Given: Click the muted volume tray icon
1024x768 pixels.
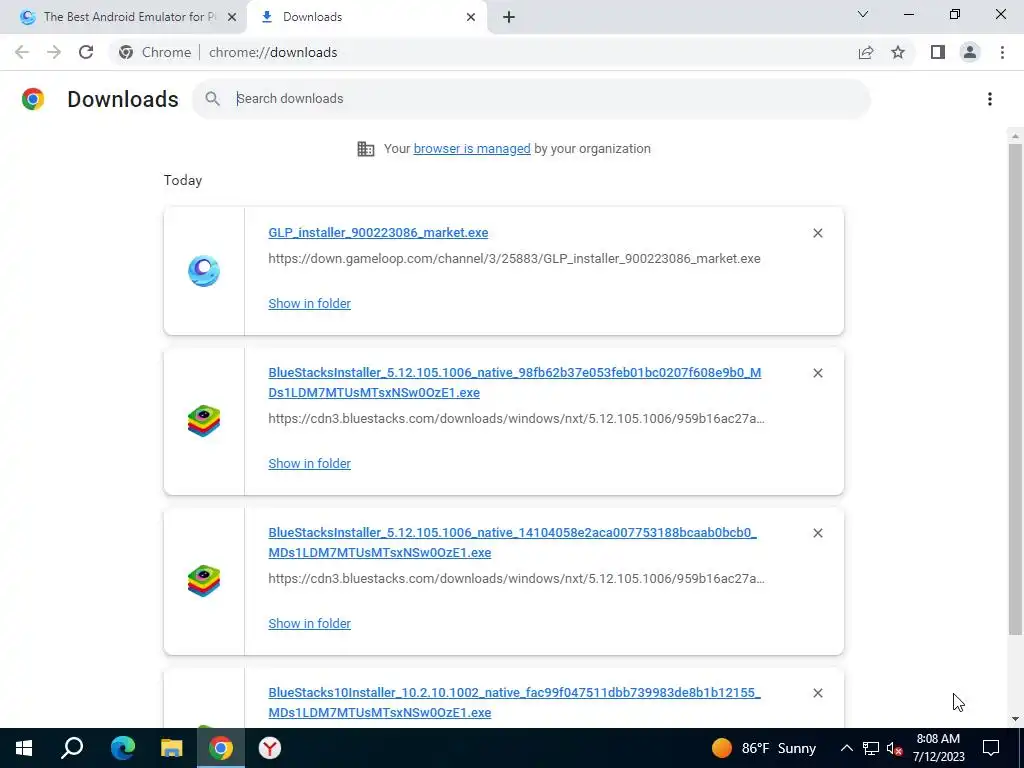Looking at the screenshot, I should pyautogui.click(x=895, y=748).
